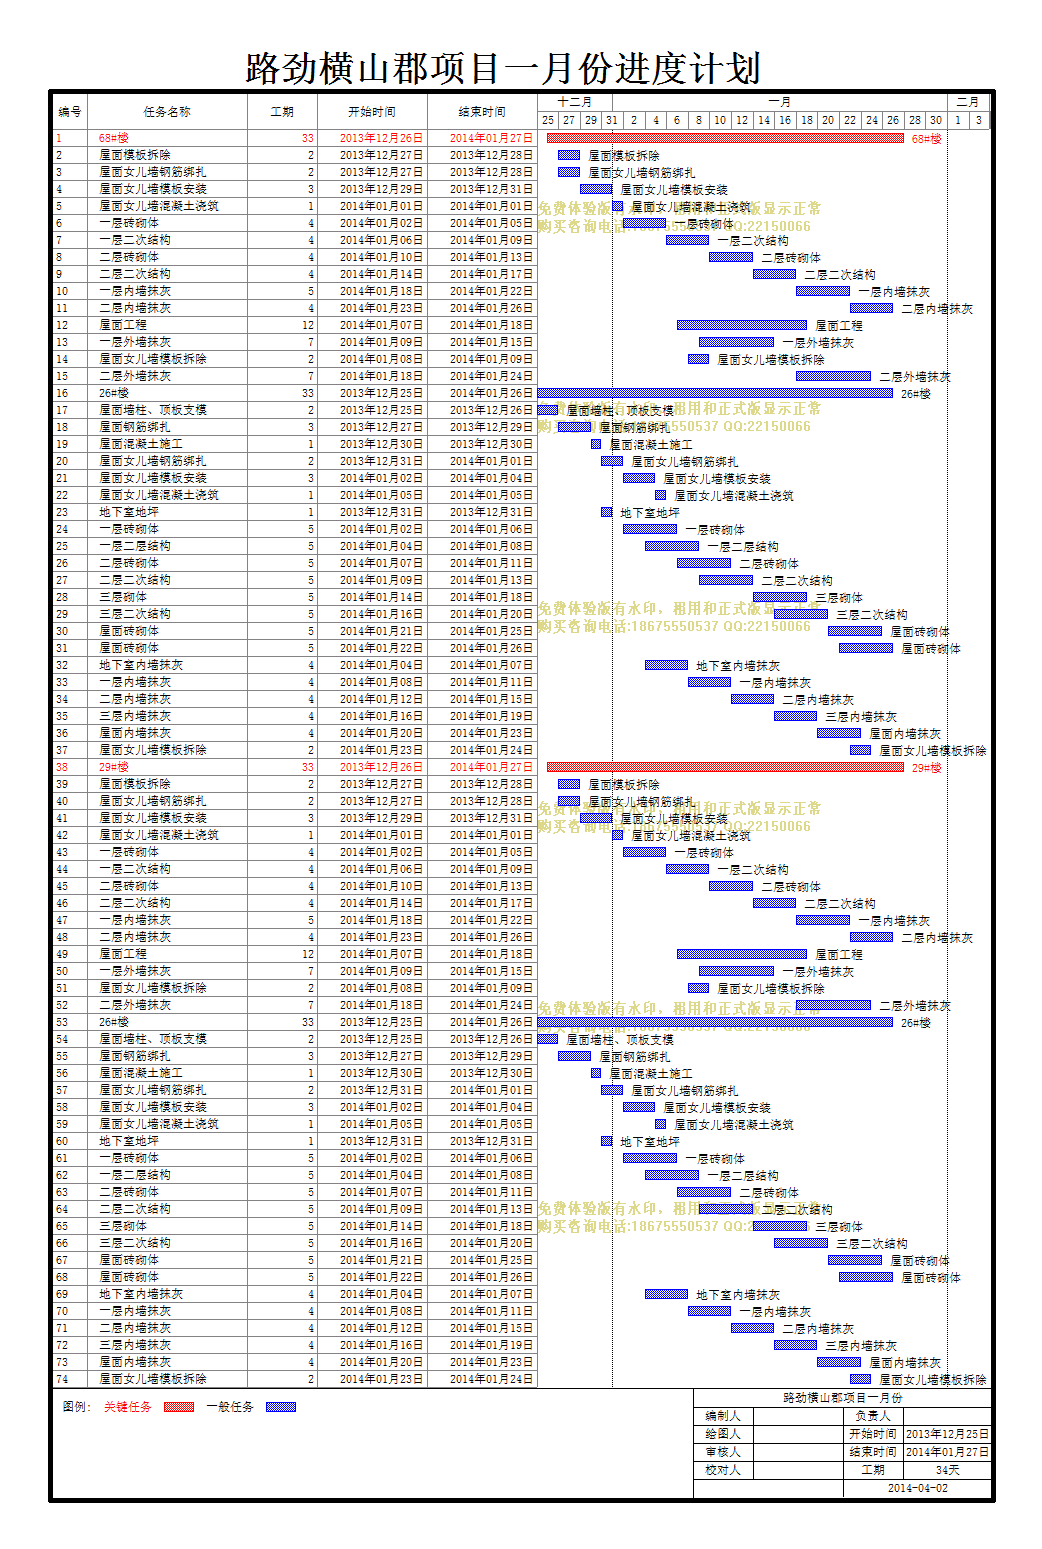Click the 二月 month header
1042x1549 pixels.
click(x=968, y=102)
